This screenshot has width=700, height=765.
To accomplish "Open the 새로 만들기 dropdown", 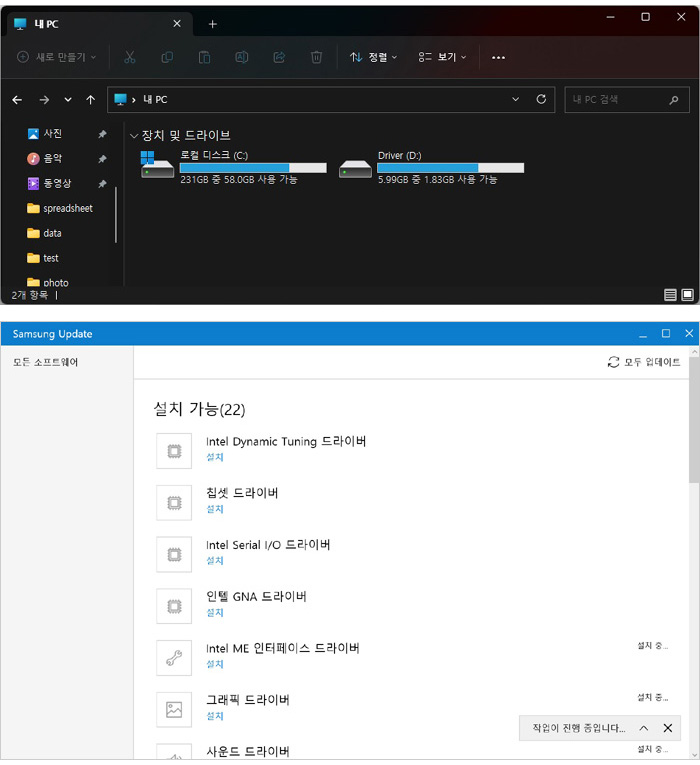I will [x=57, y=57].
